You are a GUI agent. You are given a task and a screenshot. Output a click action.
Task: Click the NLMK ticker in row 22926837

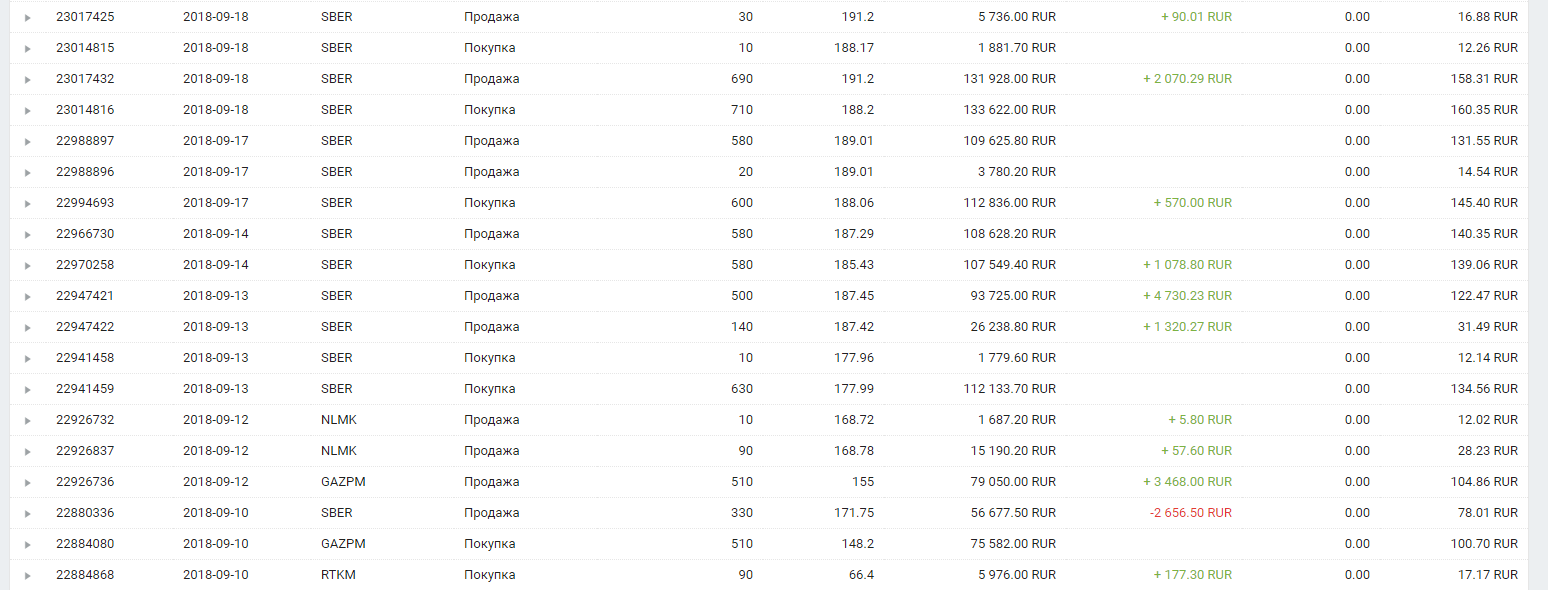[x=339, y=451]
